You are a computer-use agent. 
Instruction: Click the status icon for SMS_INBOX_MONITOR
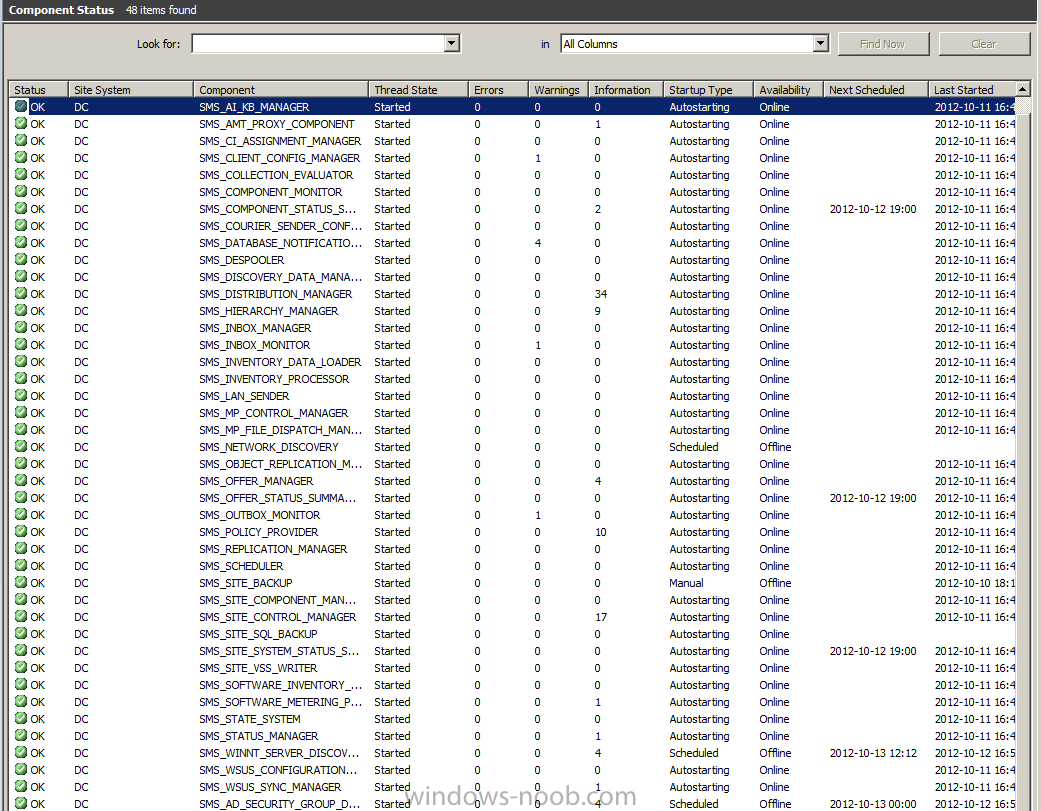(x=21, y=344)
